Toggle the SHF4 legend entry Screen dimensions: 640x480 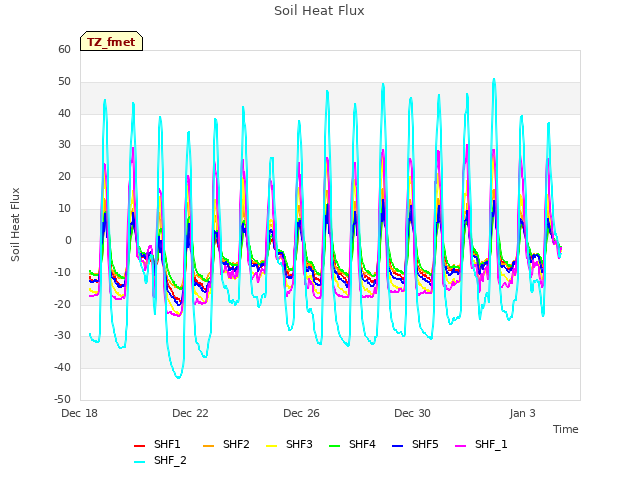tap(352, 444)
